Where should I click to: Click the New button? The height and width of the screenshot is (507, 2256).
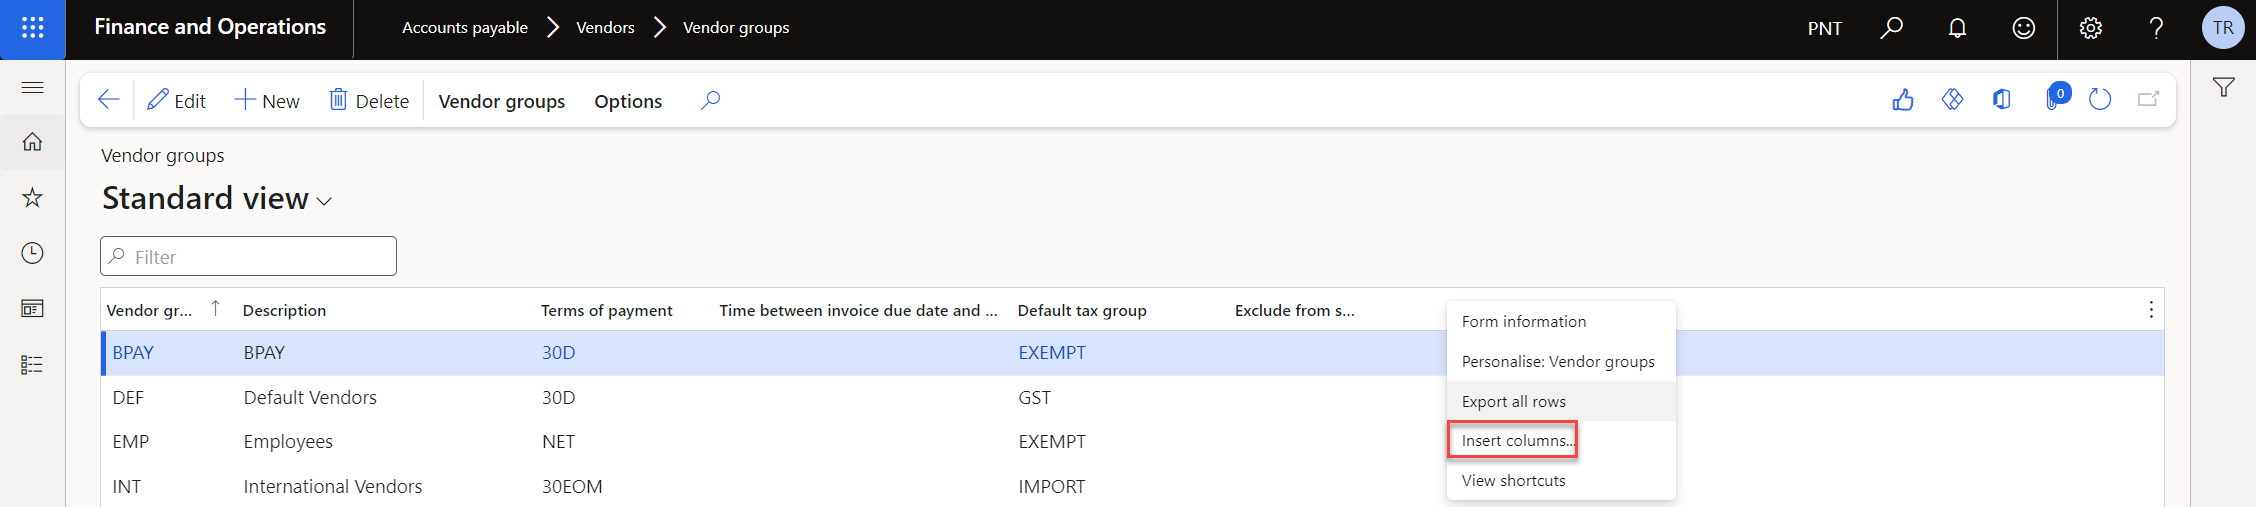pos(267,101)
